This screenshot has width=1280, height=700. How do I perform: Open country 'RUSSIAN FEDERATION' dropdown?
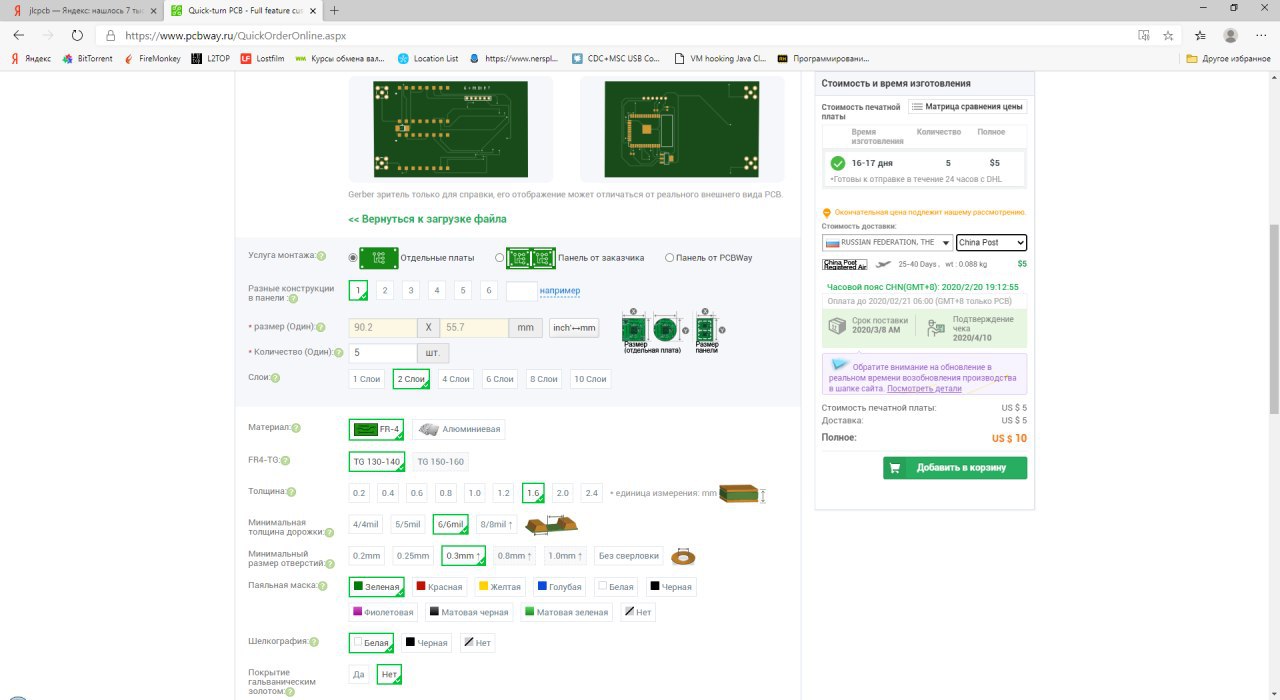tap(887, 242)
